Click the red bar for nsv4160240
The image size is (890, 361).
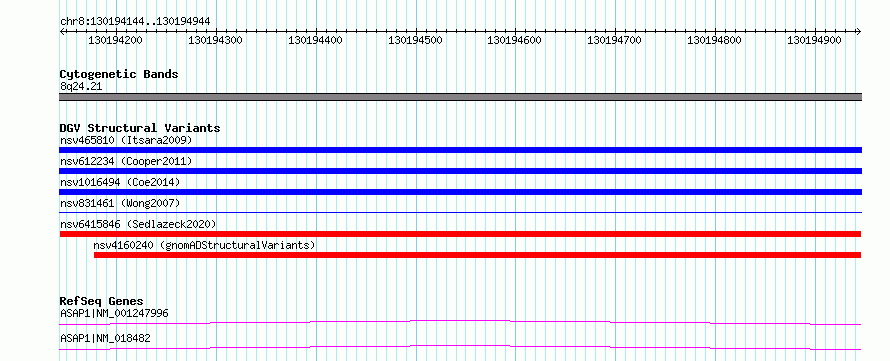click(477, 255)
